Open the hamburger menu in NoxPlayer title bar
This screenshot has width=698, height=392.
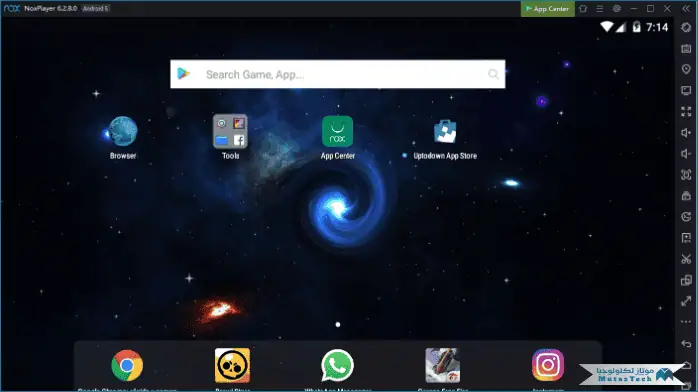click(600, 8)
